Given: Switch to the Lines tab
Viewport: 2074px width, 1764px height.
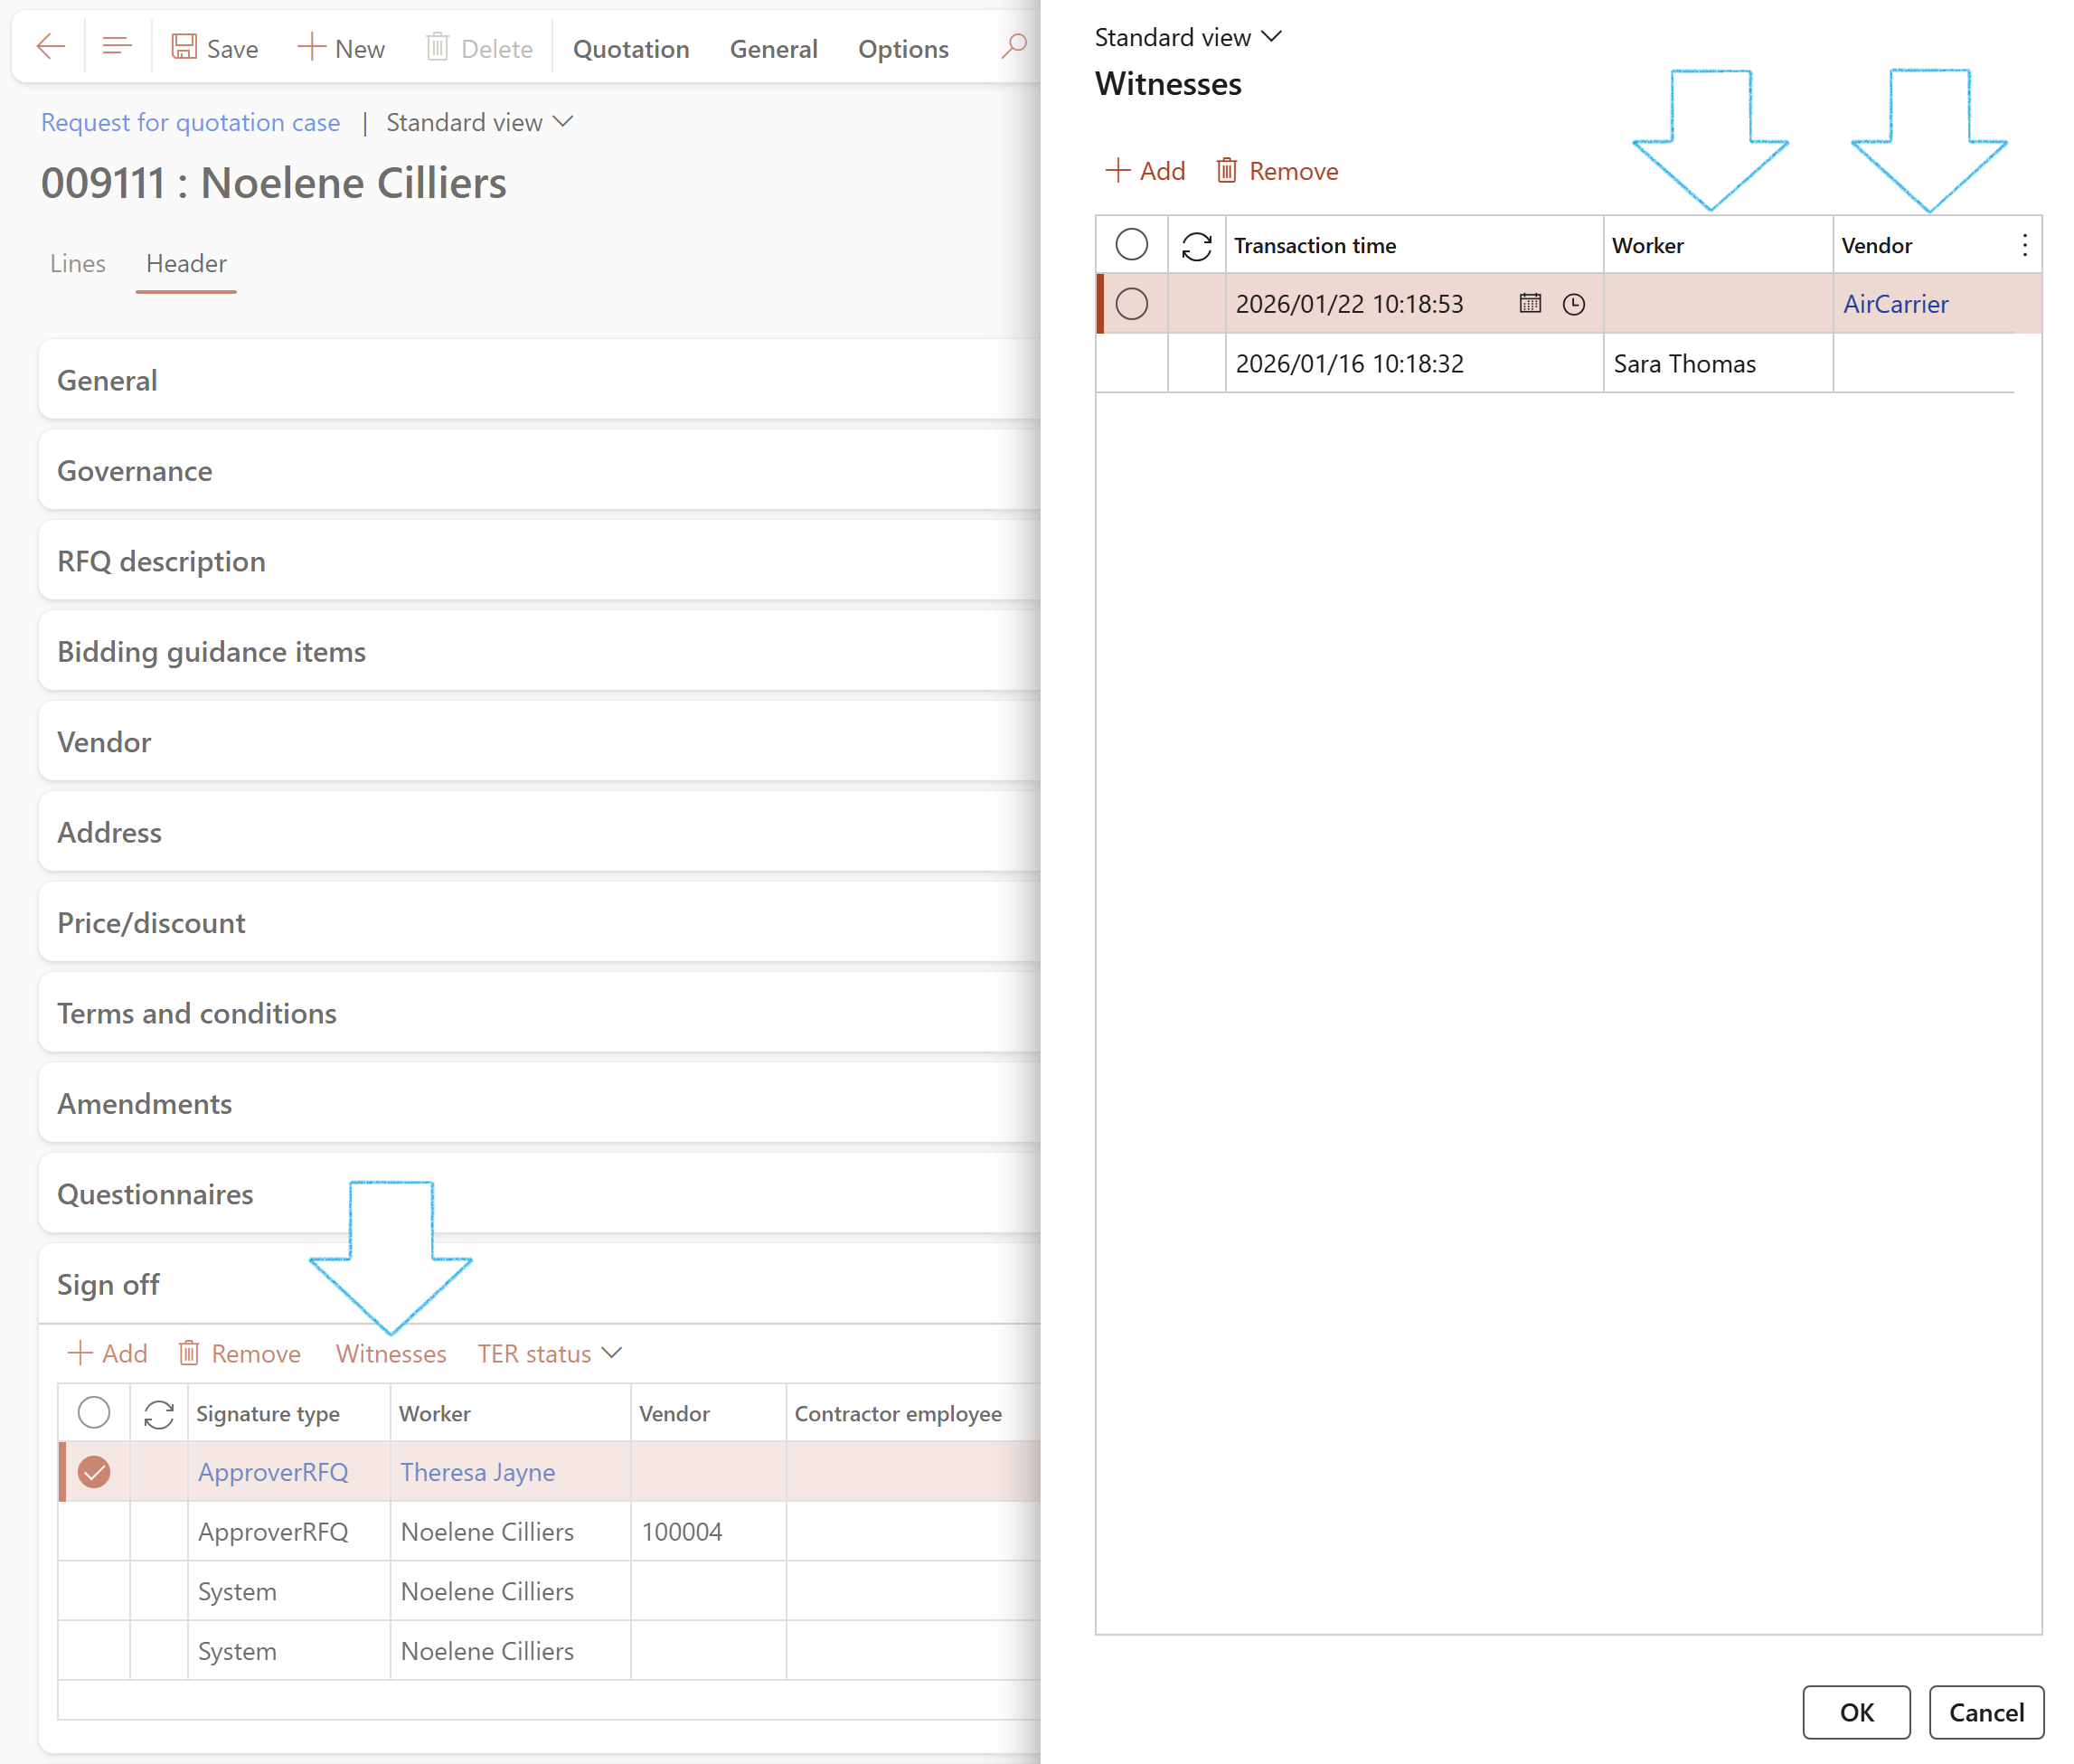Looking at the screenshot, I should 78,264.
